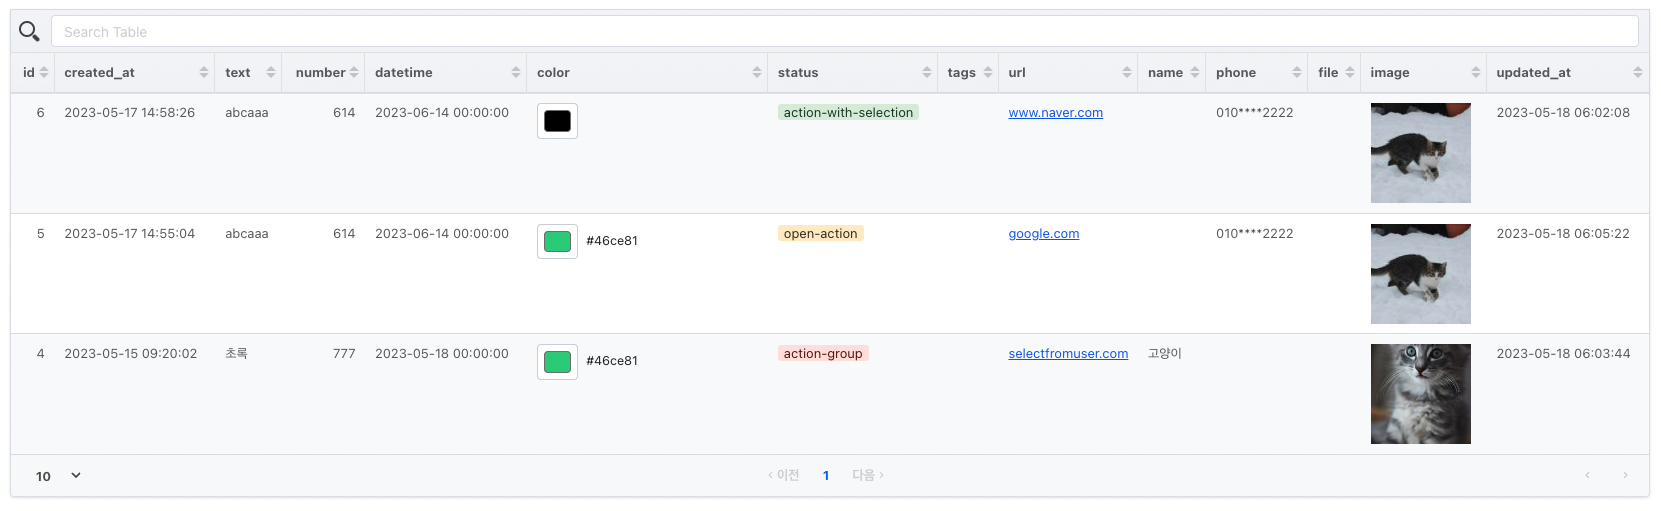Click the color column sort arrows

coord(757,73)
